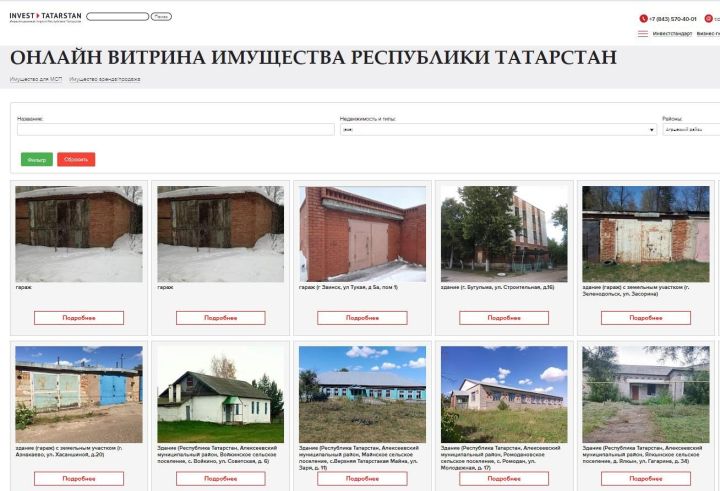The height and width of the screenshot is (491, 720).
Task: Click the Поиск search button
Action: coord(161,17)
